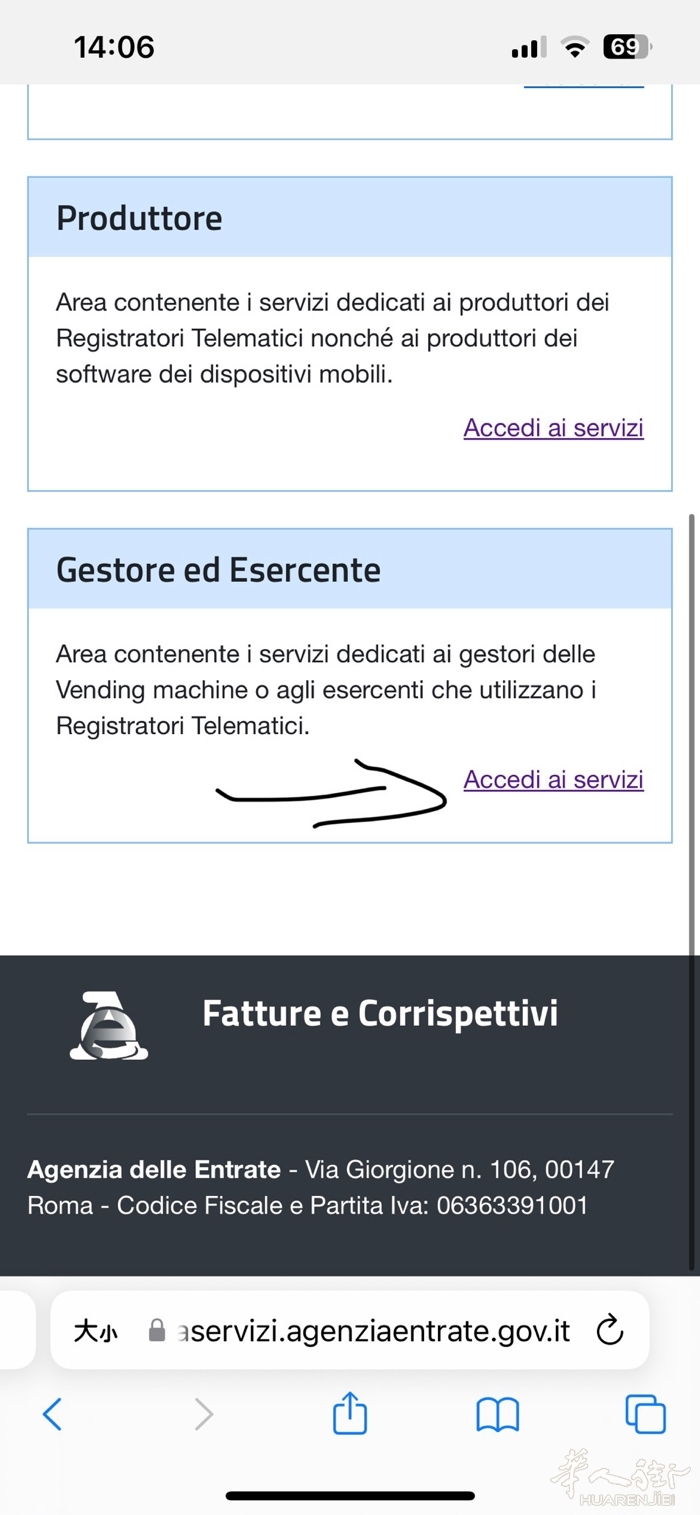Open the Safari share sheet

(350, 1414)
